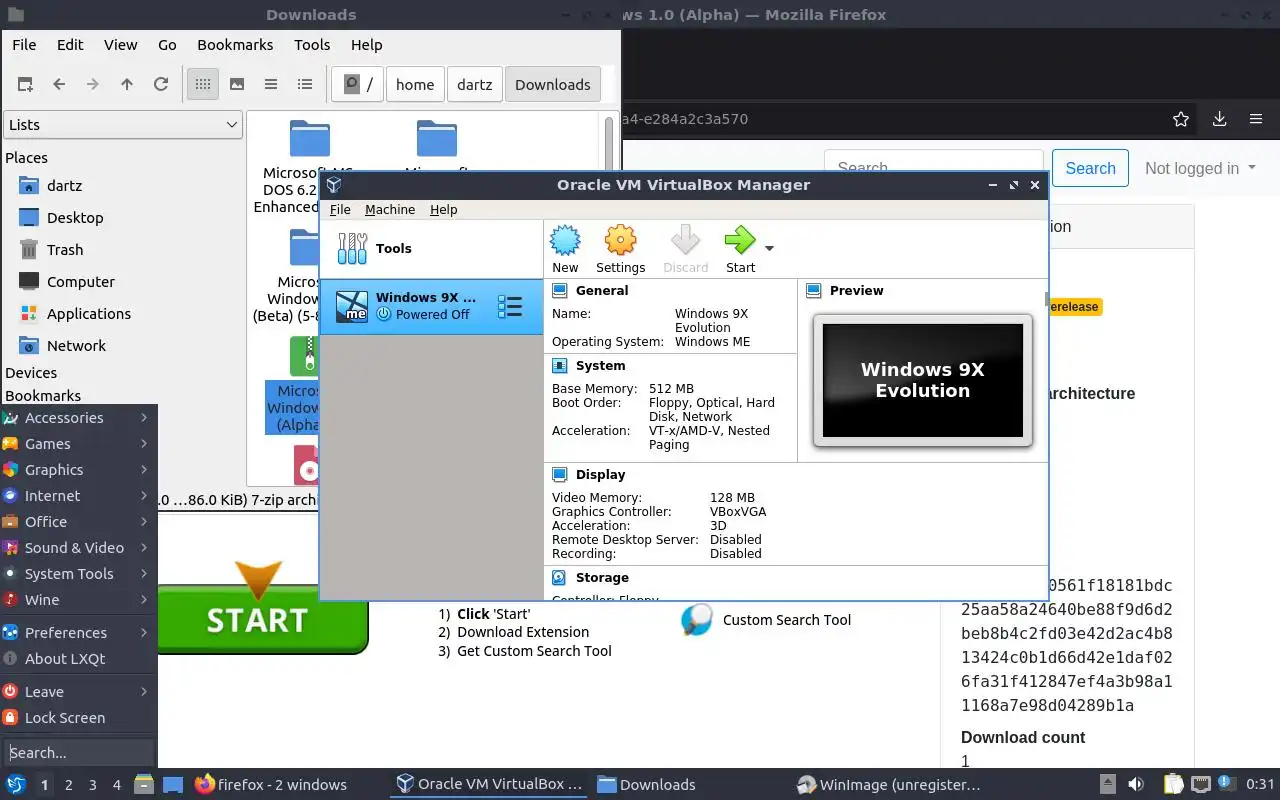
Task: Expand Office submenu in LXQt menu
Action: 78,522
